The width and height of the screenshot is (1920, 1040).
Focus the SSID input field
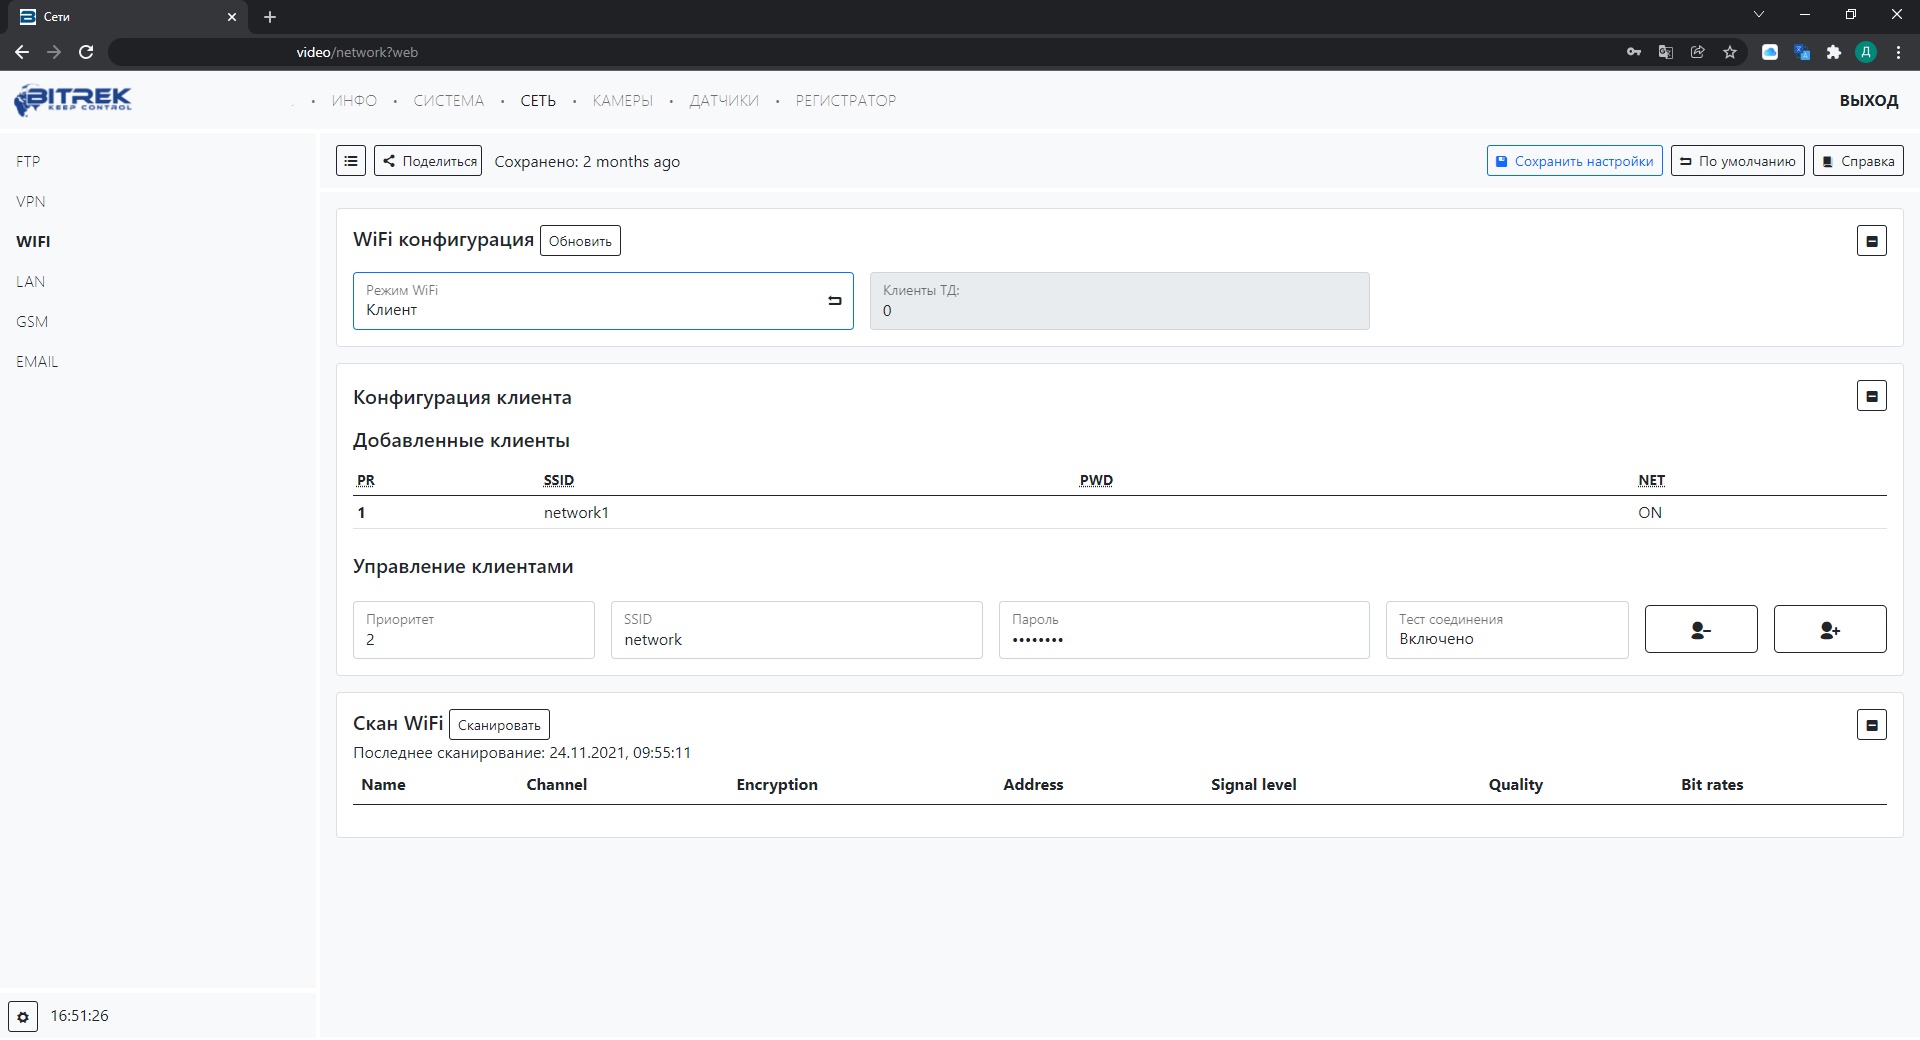coord(796,639)
